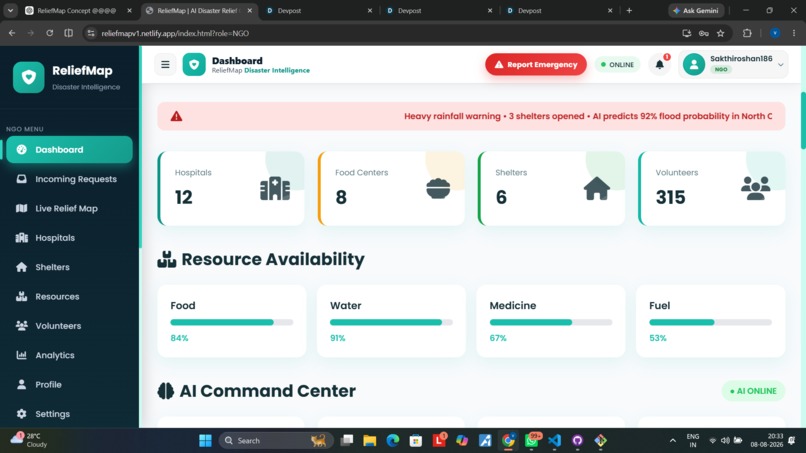Open WhatsApp from taskbar

(x=532, y=441)
